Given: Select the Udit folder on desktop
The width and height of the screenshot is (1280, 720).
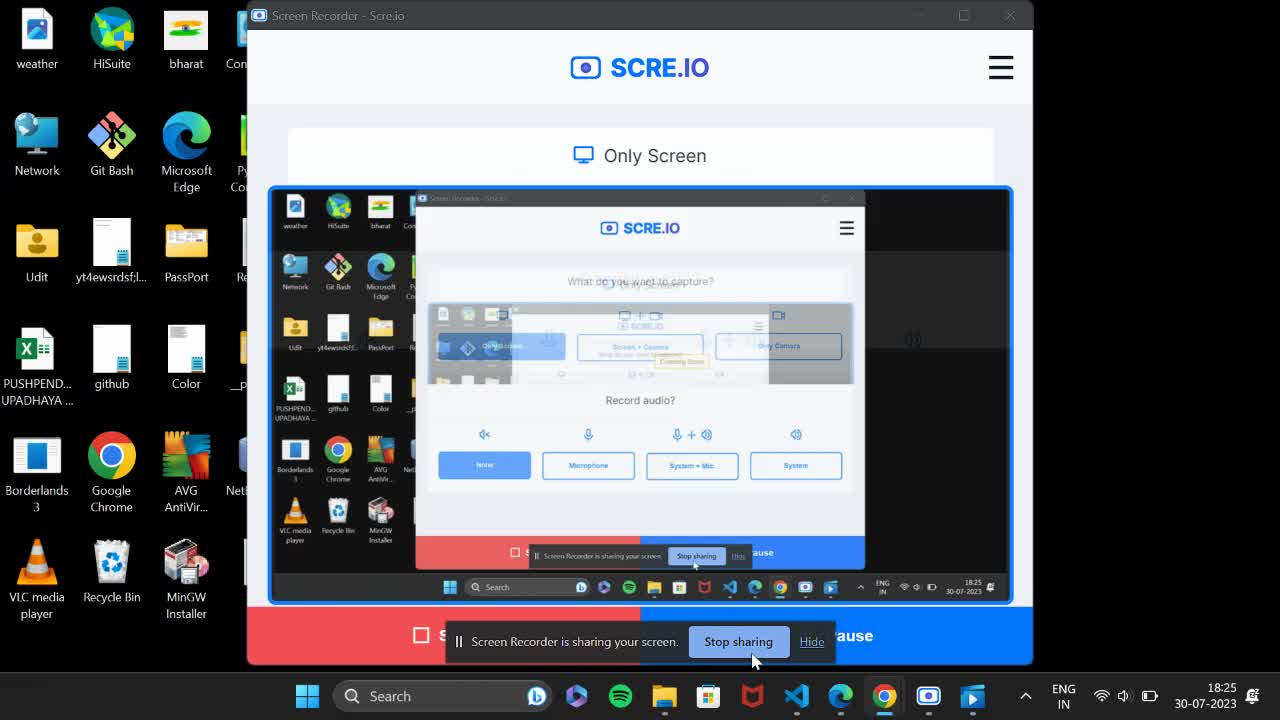Looking at the screenshot, I should pyautogui.click(x=37, y=253).
